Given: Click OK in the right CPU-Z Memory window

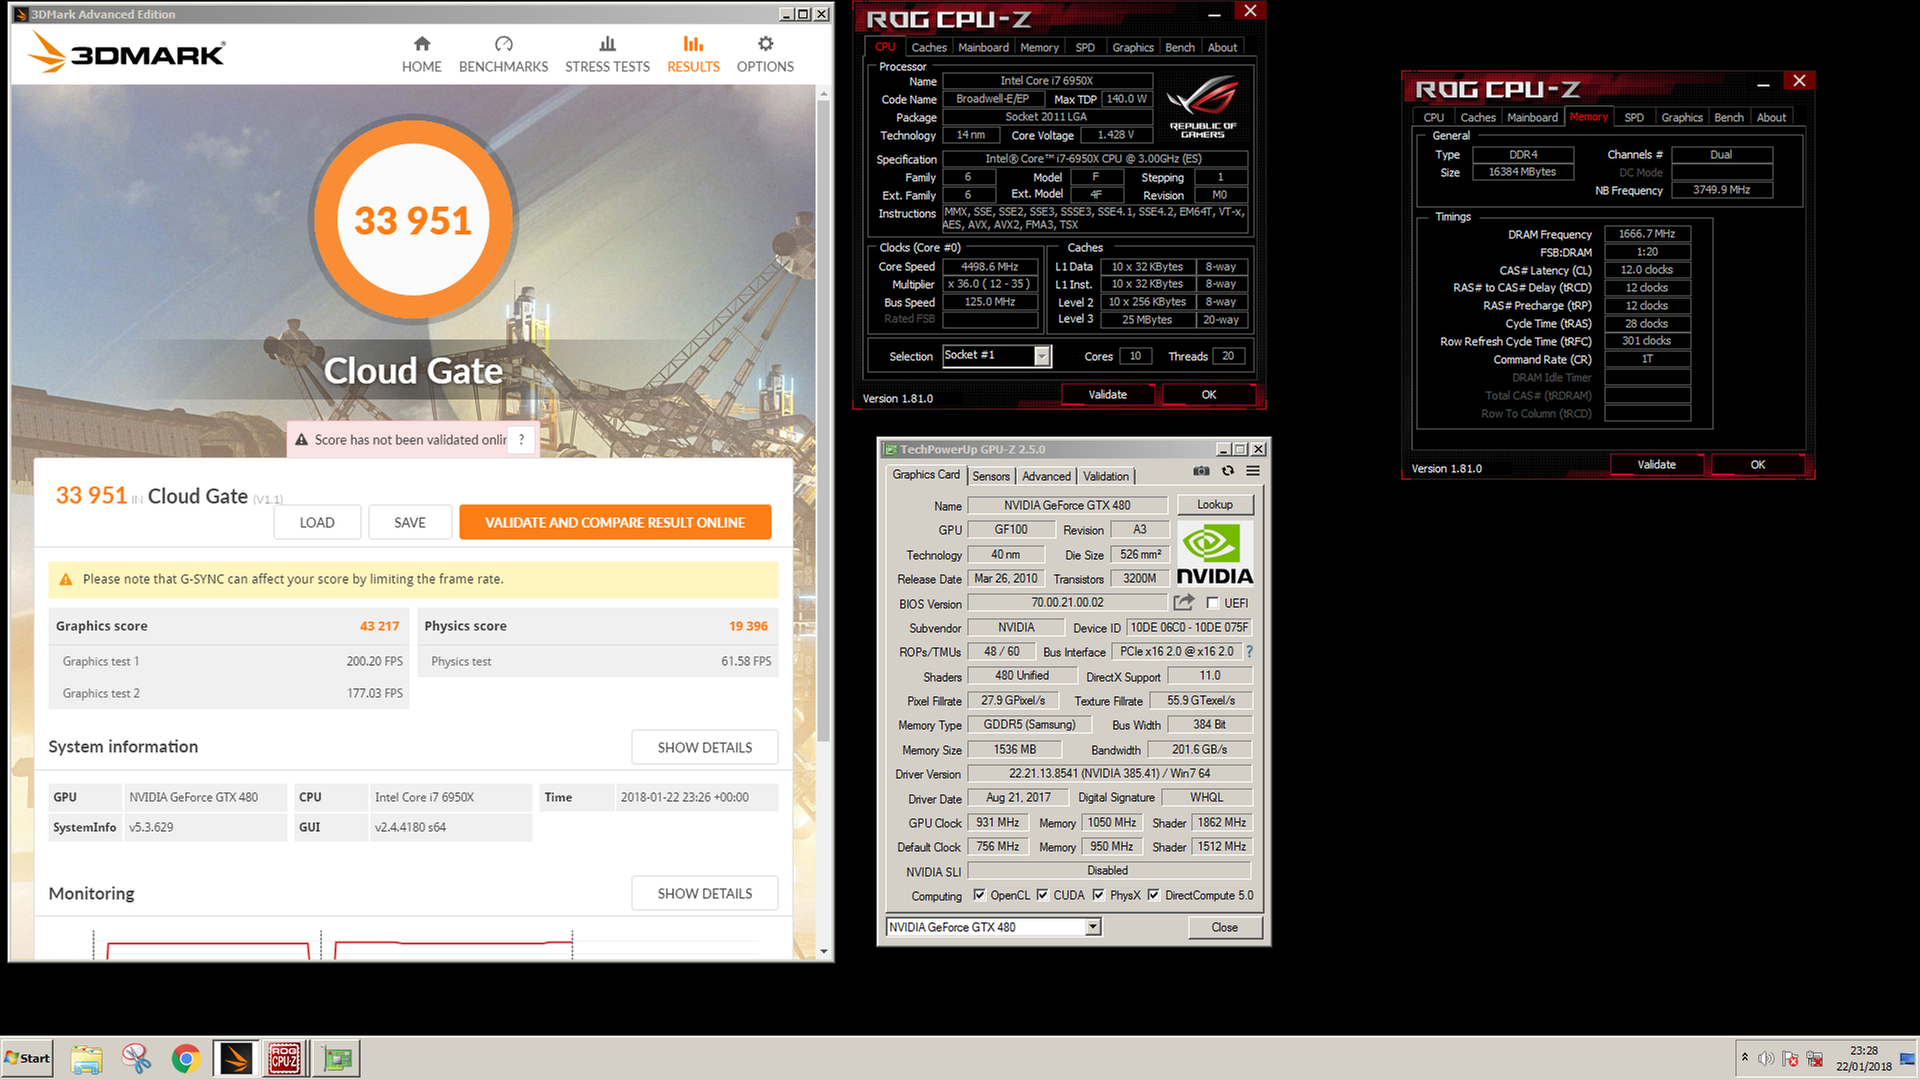Looking at the screenshot, I should pyautogui.click(x=1757, y=464).
